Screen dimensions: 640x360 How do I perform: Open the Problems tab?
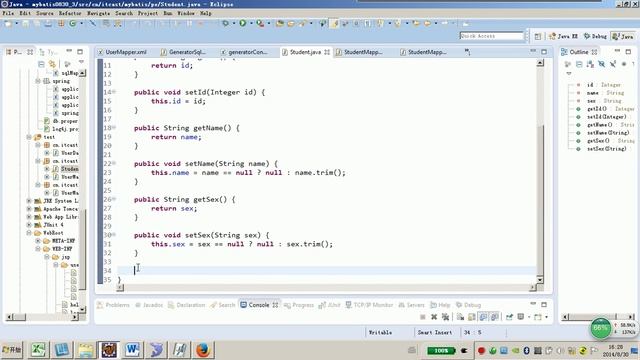(113, 305)
